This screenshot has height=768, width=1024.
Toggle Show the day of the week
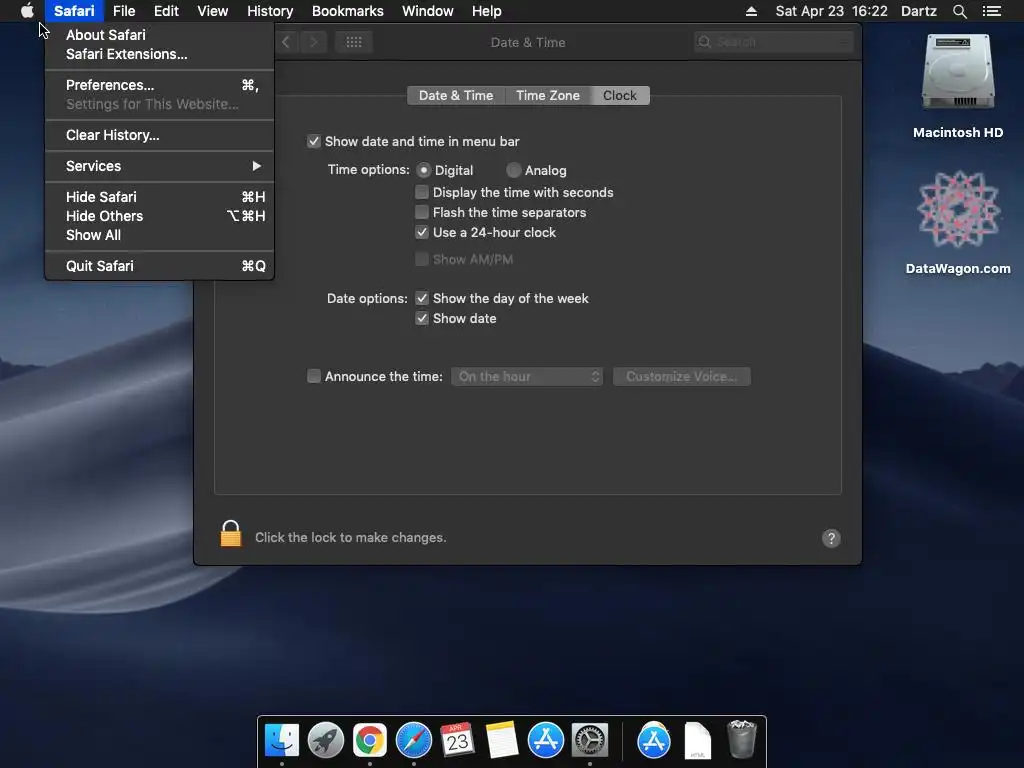click(422, 298)
